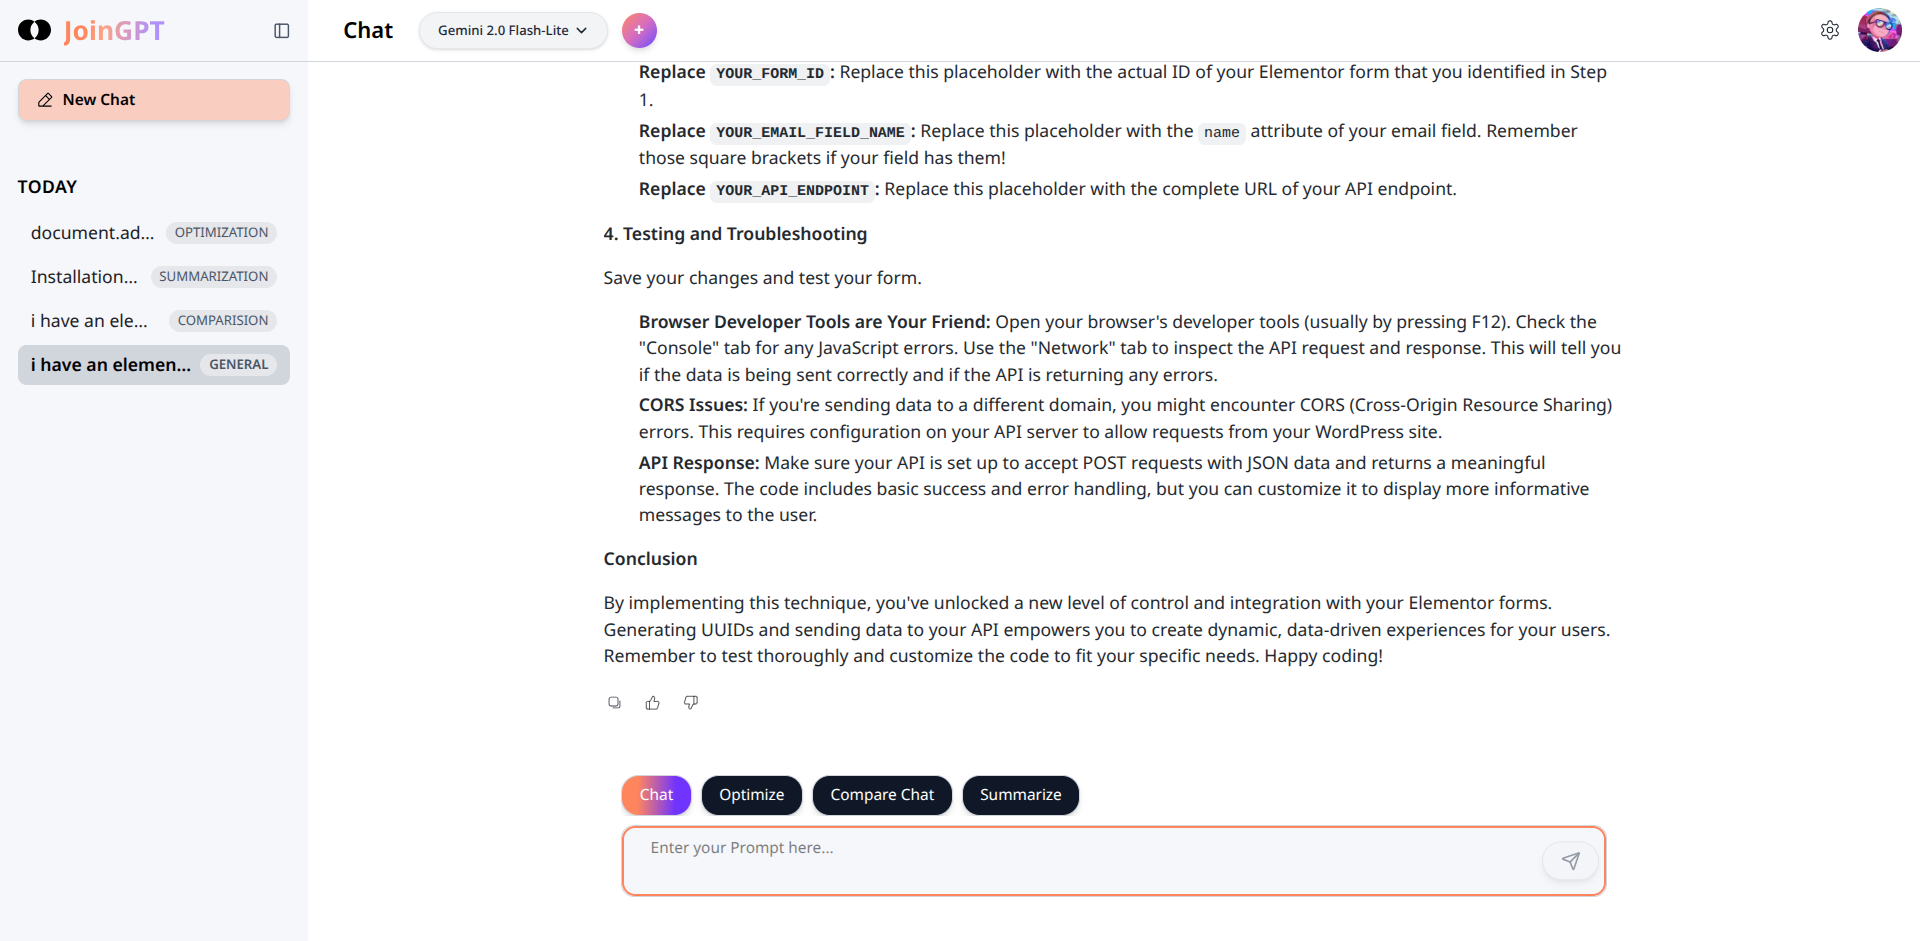The width and height of the screenshot is (1920, 941).
Task: Dislike the response with thumbs down
Action: [691, 703]
